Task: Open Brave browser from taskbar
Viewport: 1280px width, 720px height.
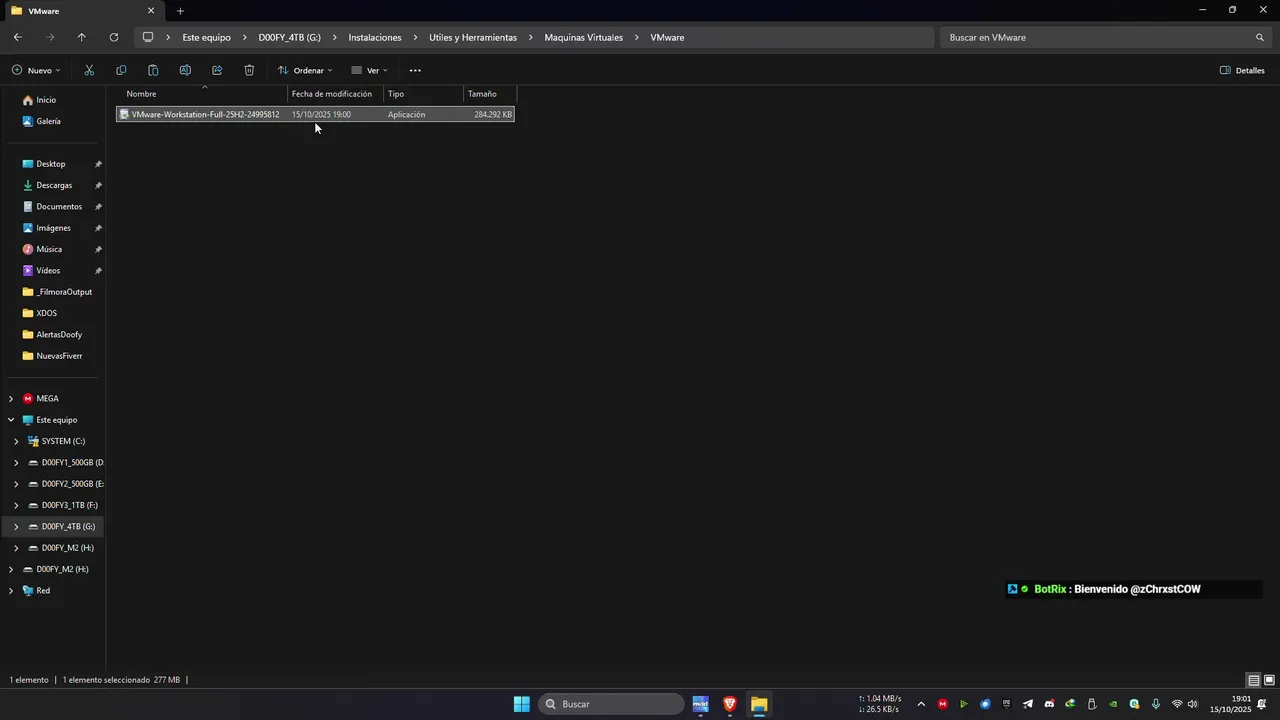Action: click(x=730, y=704)
